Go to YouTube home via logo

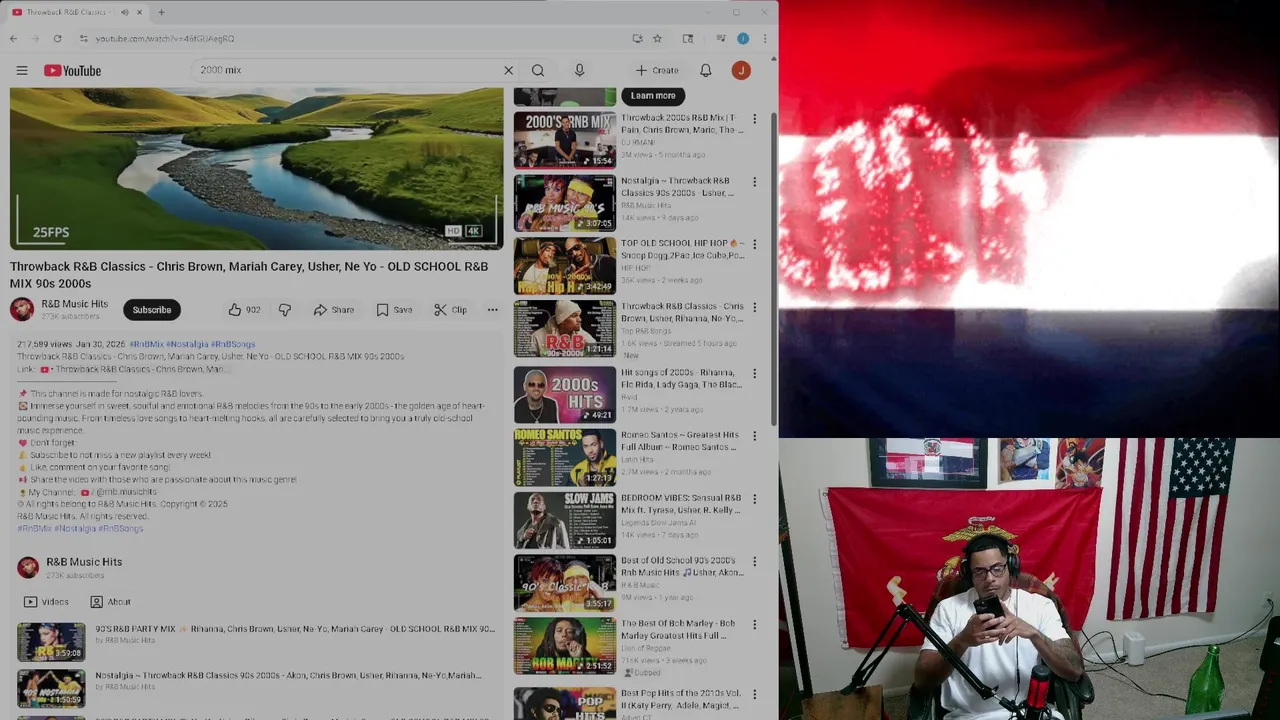(72, 70)
